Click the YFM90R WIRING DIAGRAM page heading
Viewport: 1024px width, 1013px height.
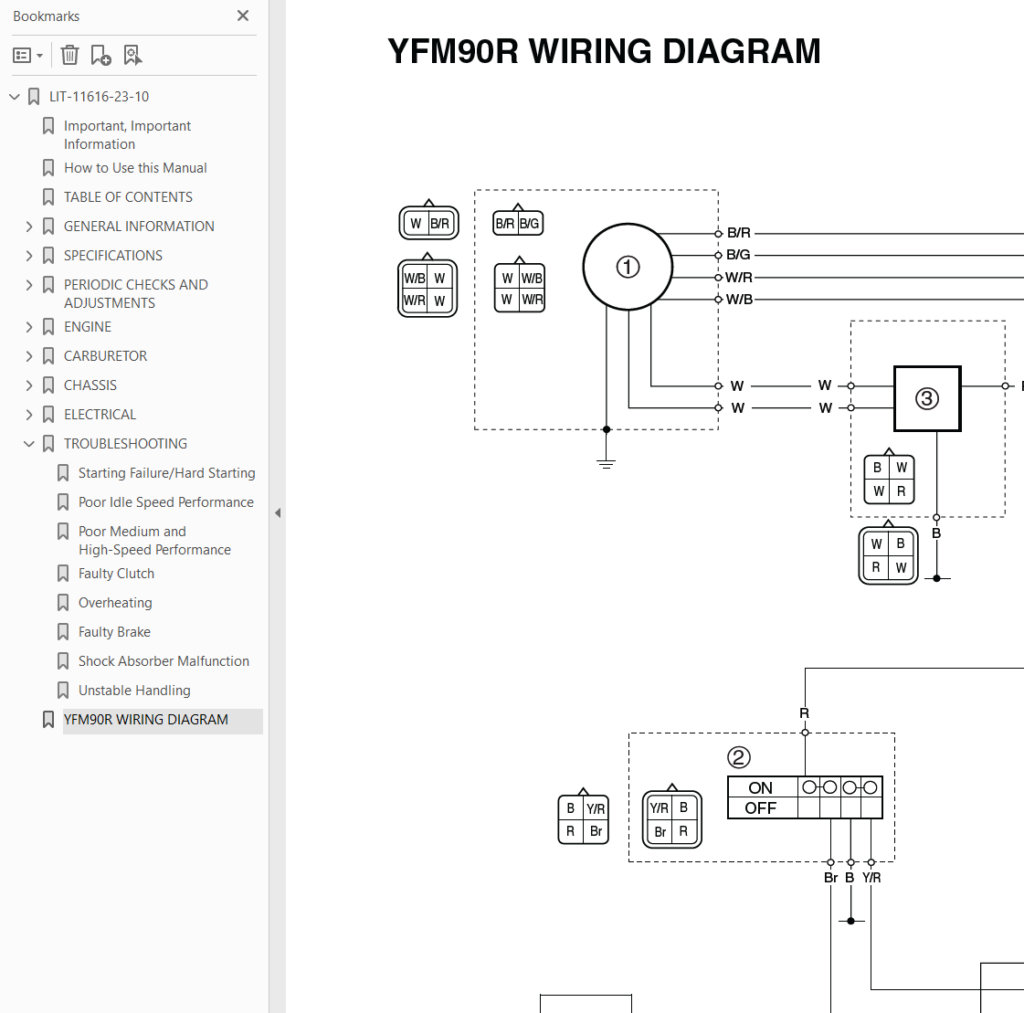[604, 52]
